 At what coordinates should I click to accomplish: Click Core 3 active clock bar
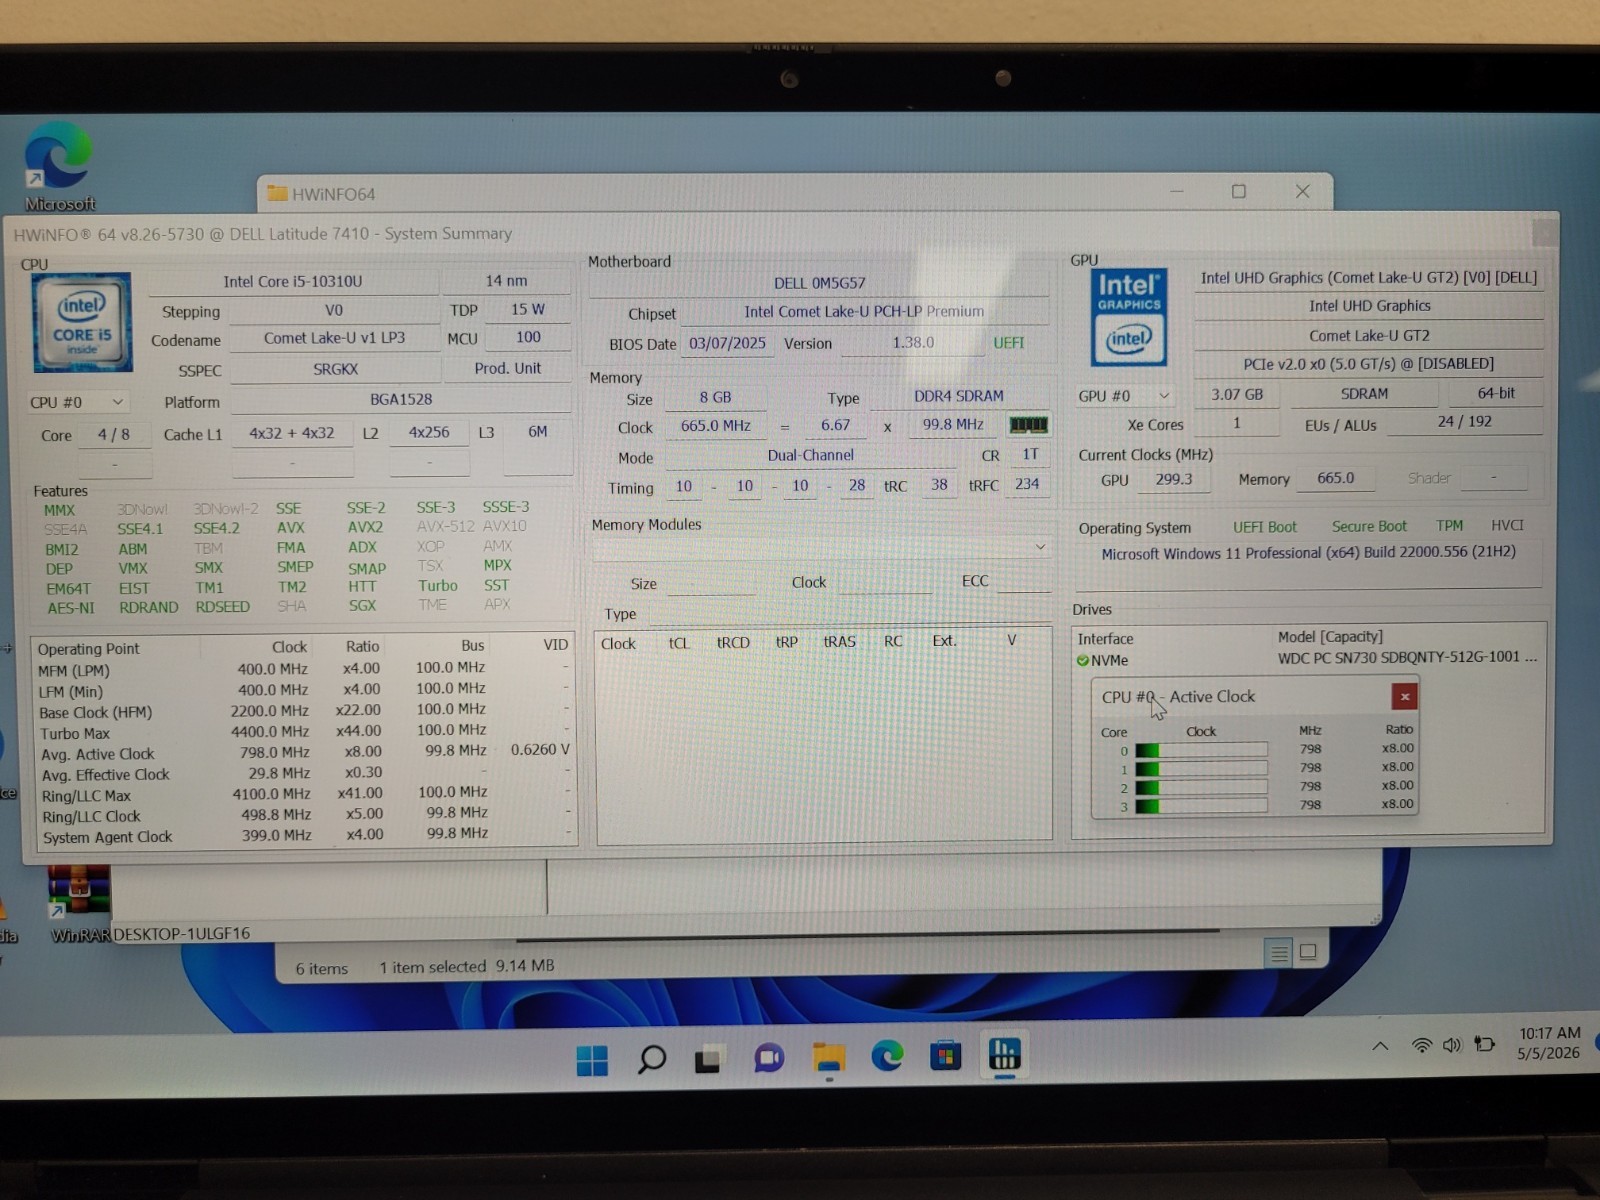click(x=1201, y=806)
